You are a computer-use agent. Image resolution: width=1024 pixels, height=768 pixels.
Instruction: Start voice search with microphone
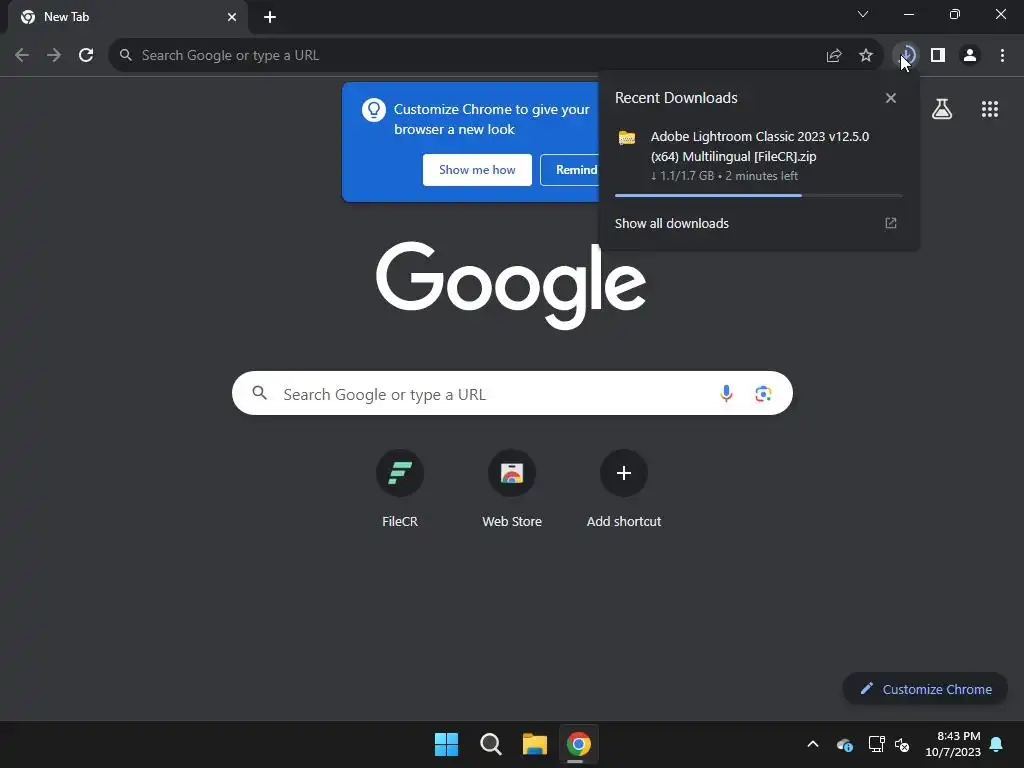click(x=726, y=393)
